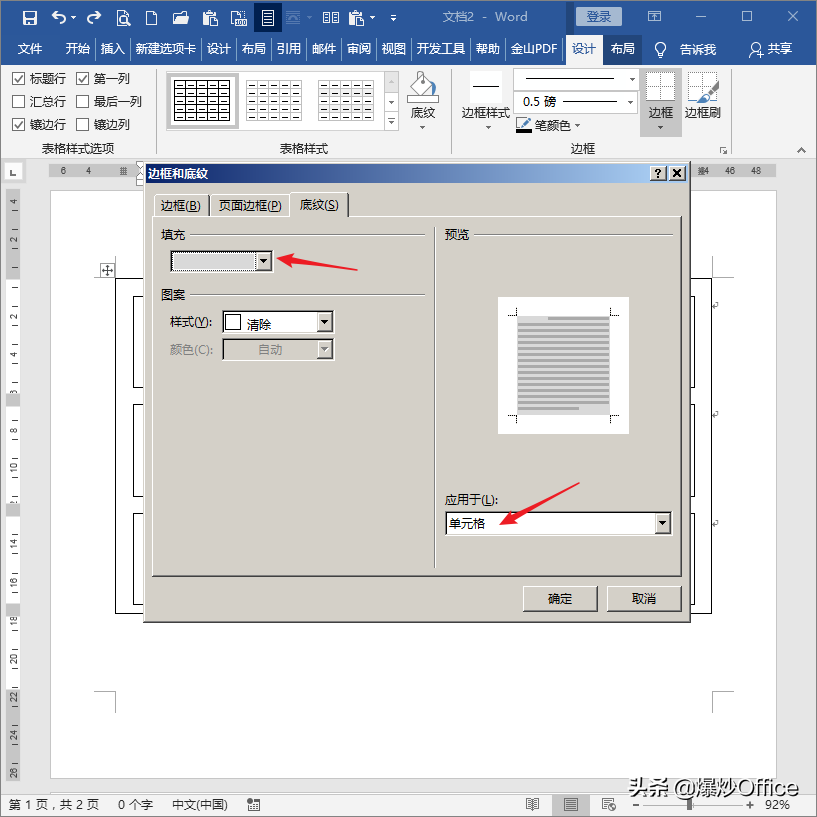
Task: Click the lightbulb Tell Me icon
Action: [x=660, y=49]
